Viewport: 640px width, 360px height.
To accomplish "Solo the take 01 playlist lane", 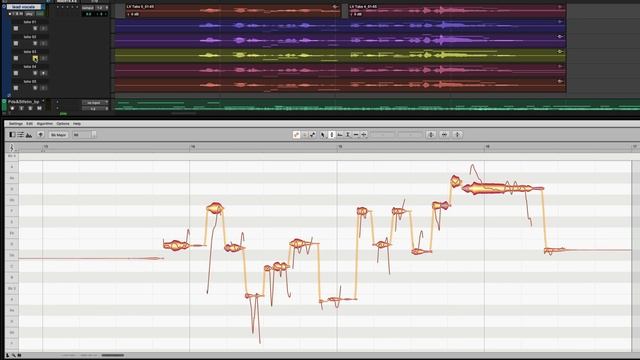I will click(35, 29).
